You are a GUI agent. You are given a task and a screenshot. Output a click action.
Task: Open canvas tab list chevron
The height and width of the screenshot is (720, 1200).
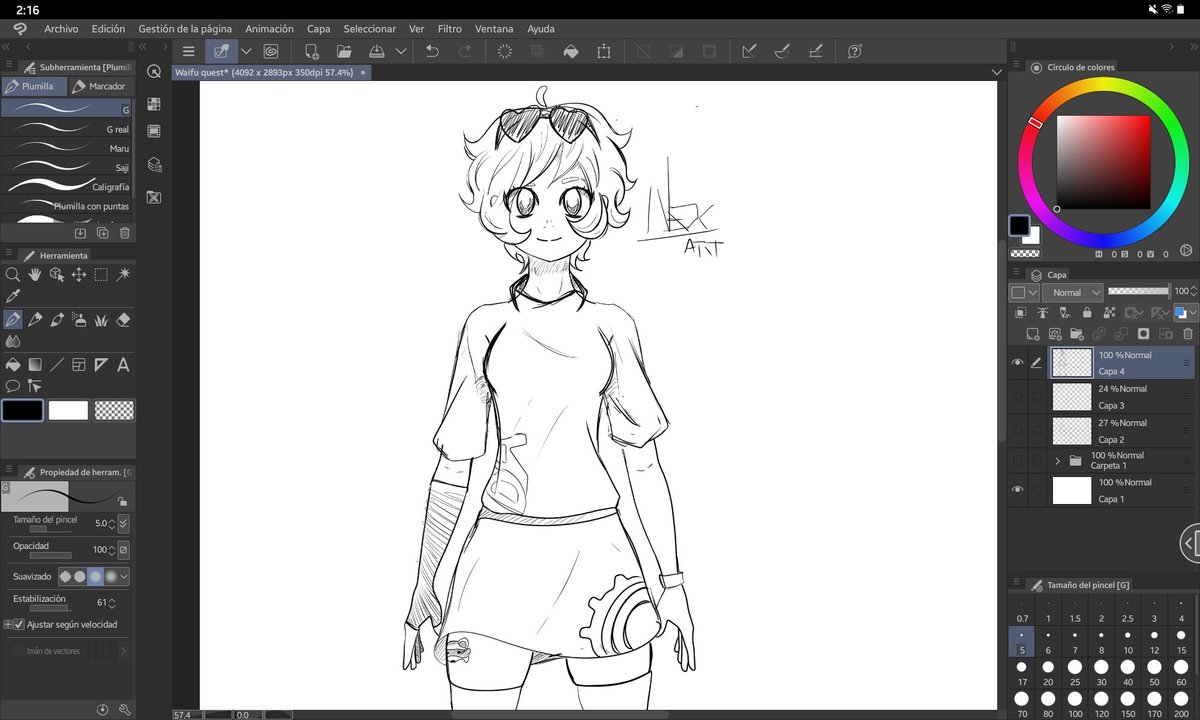(996, 73)
